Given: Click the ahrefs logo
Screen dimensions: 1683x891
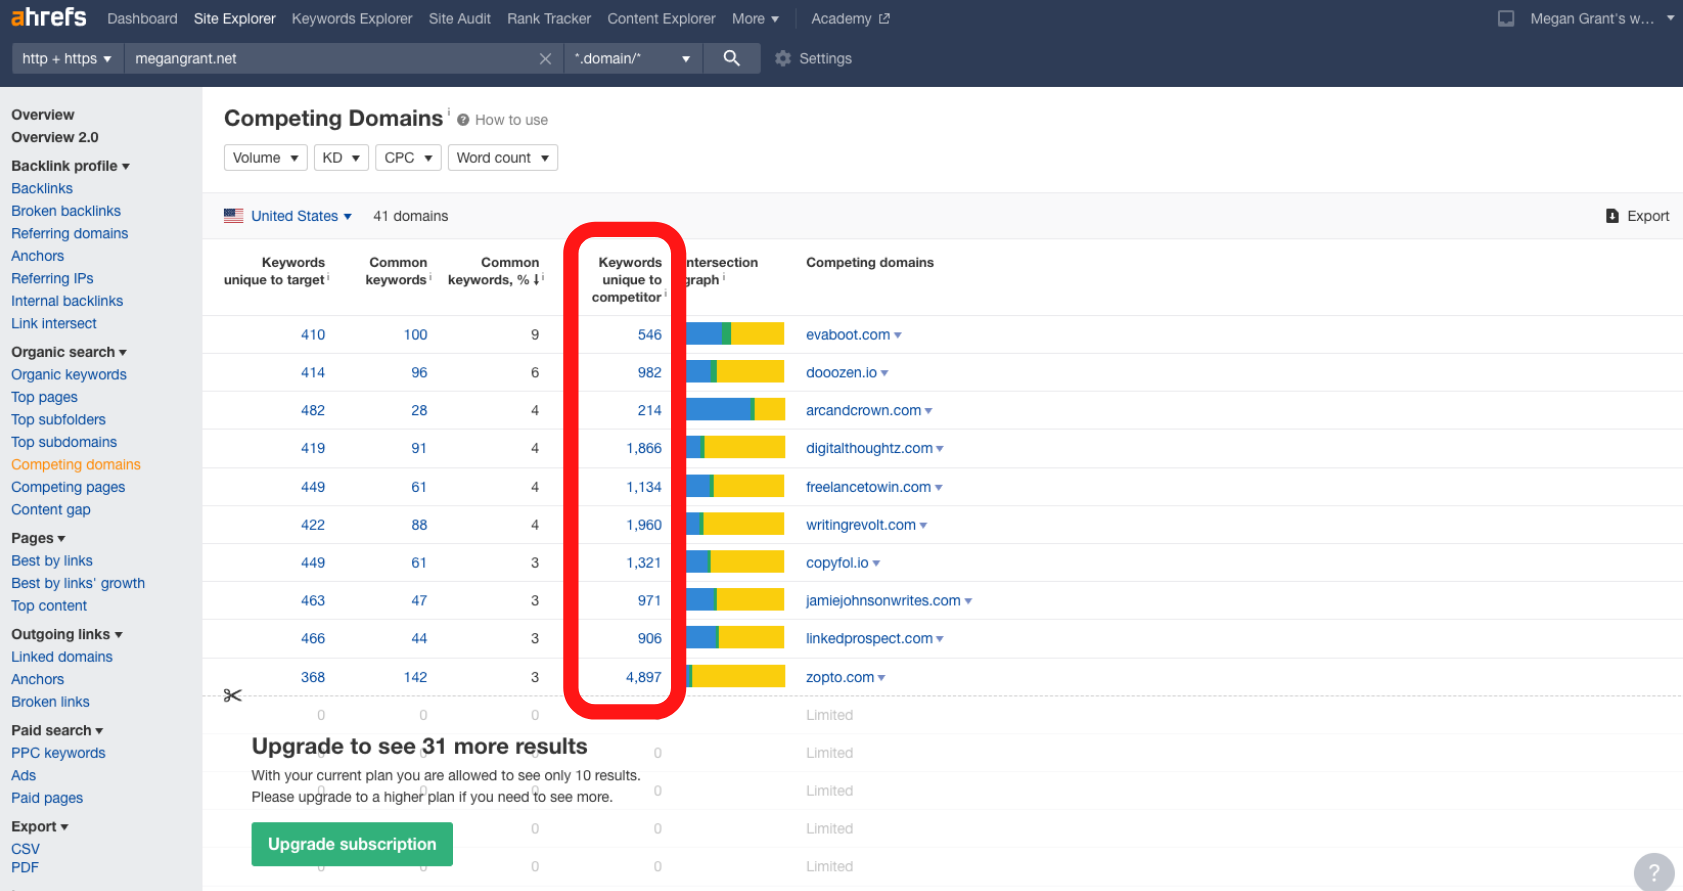Looking at the screenshot, I should [48, 17].
